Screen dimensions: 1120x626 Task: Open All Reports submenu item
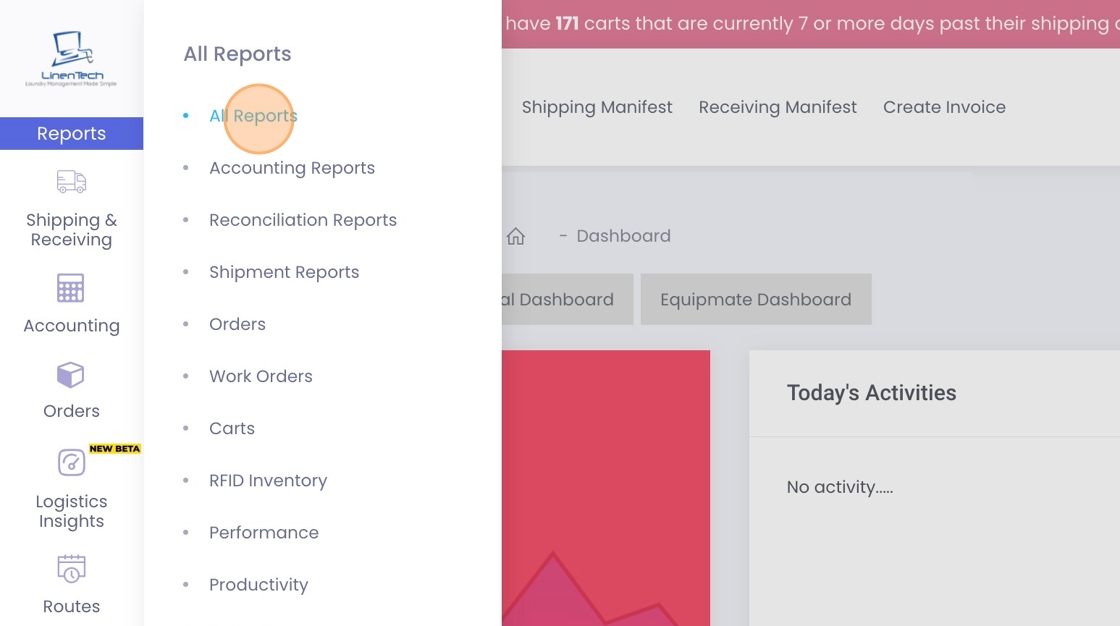click(253, 116)
